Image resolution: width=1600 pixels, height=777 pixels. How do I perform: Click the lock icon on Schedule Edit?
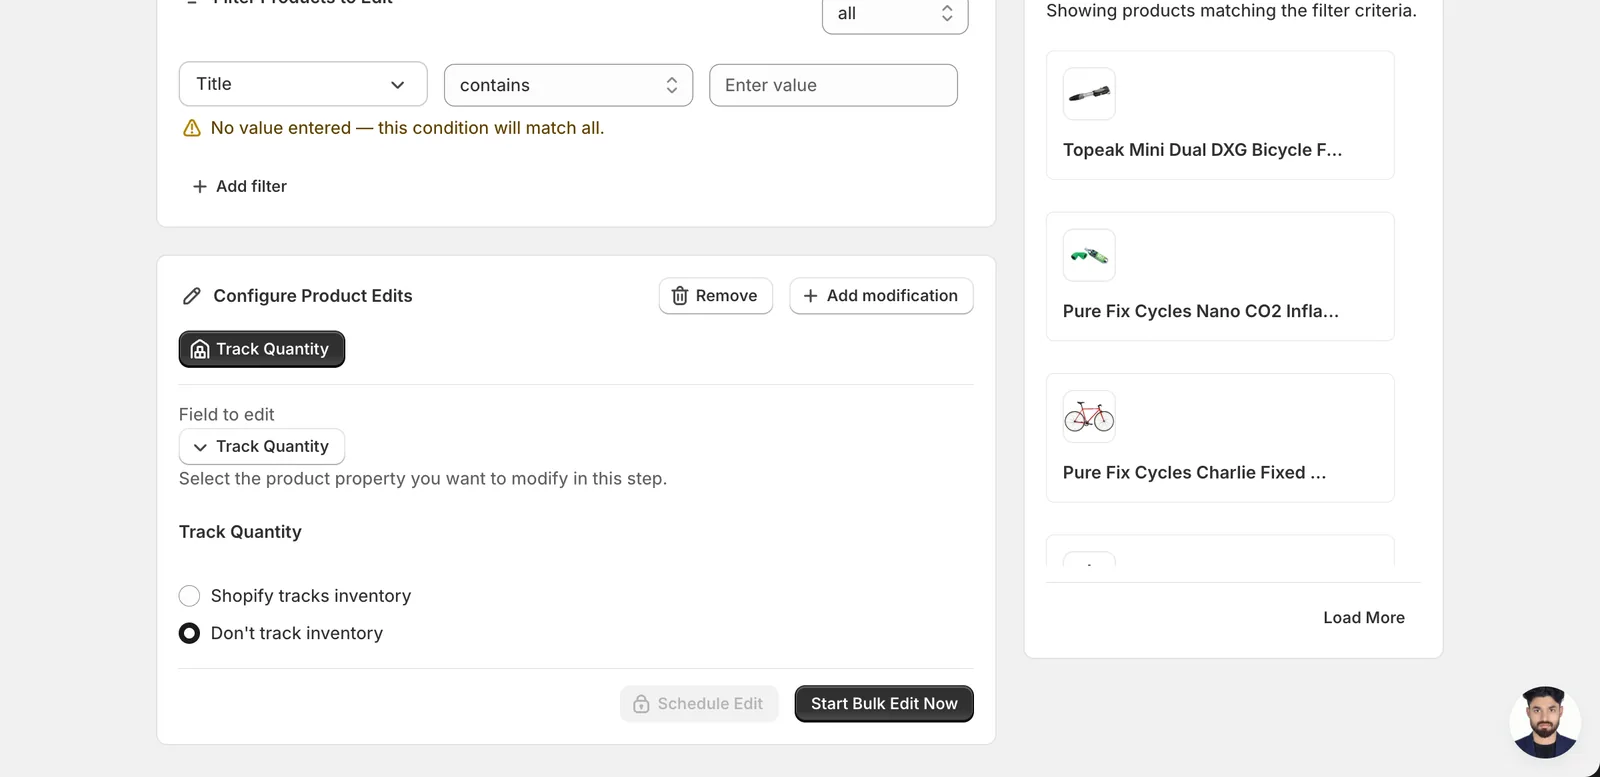point(641,704)
